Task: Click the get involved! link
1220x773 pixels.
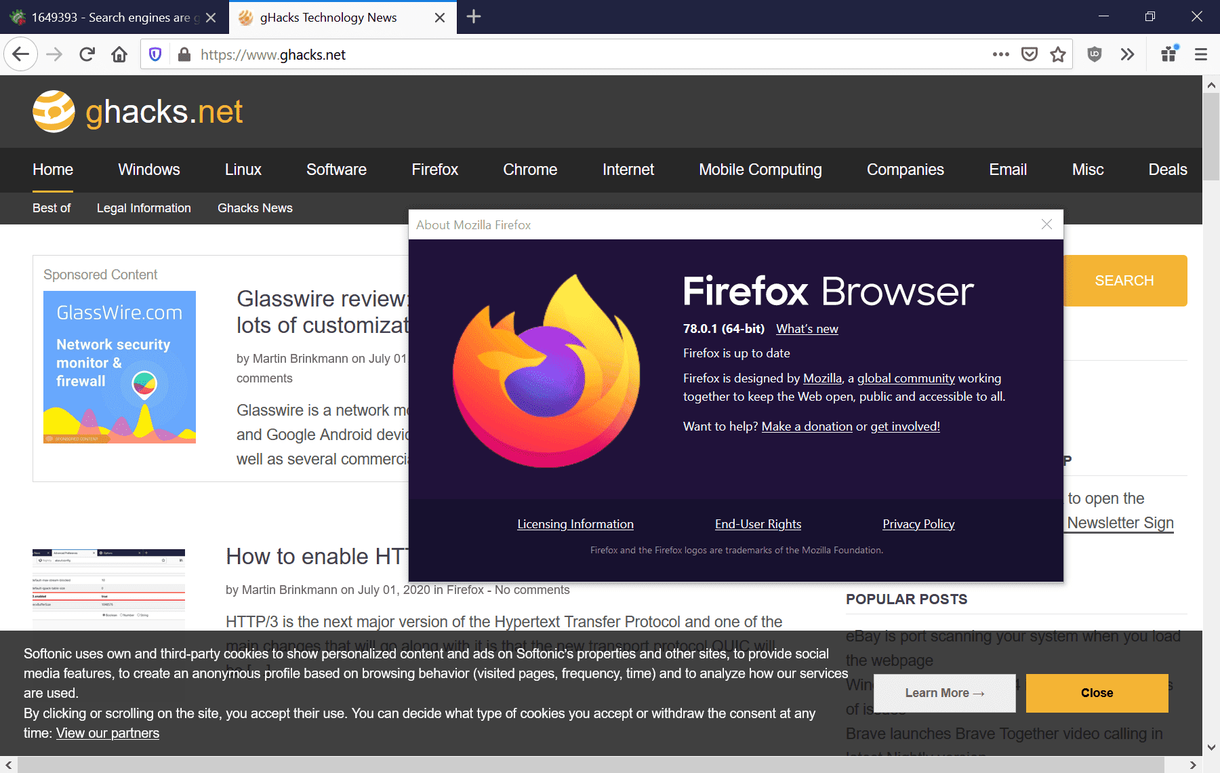Action: (x=905, y=426)
